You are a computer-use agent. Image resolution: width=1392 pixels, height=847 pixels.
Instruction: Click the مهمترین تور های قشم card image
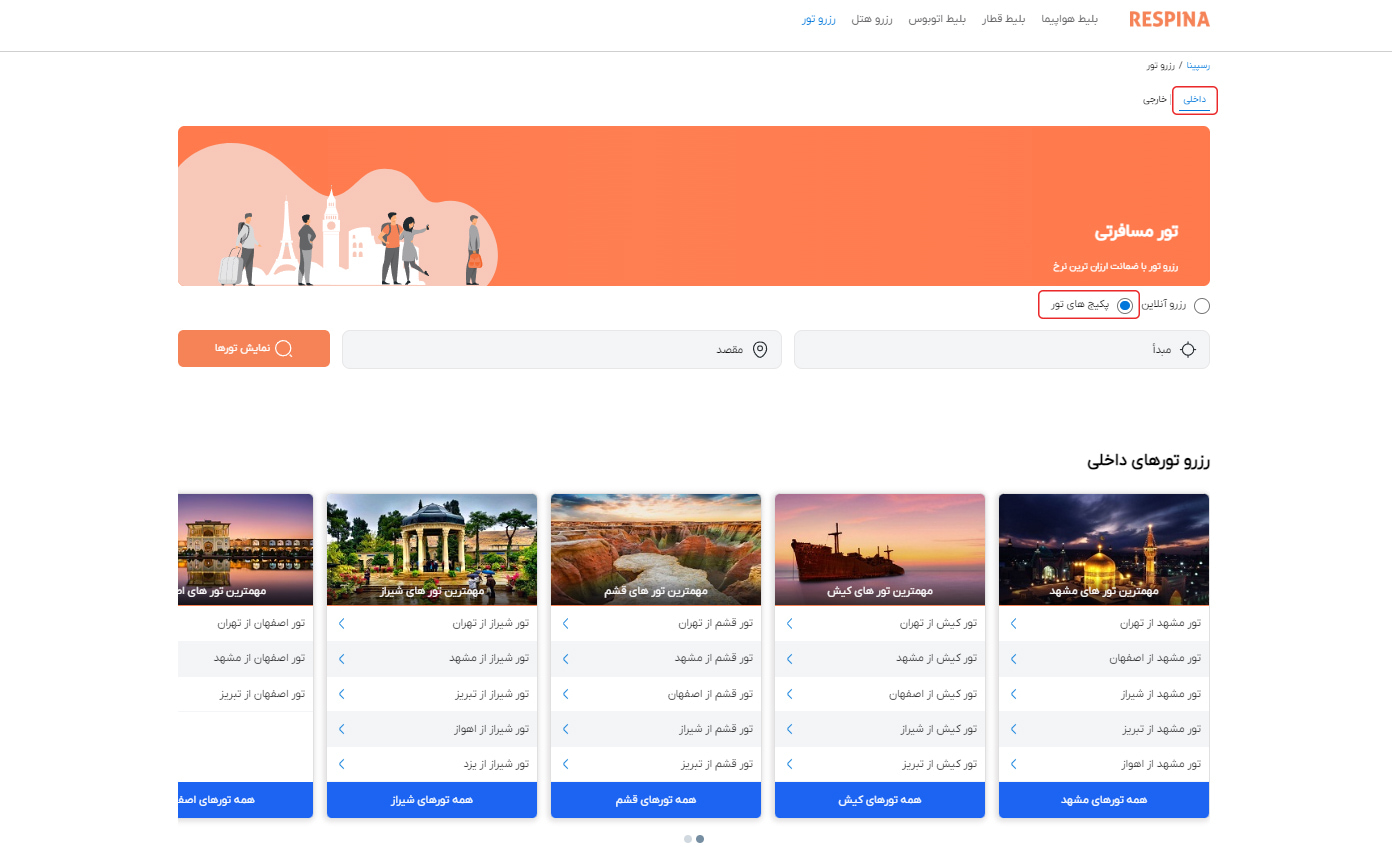tap(655, 549)
